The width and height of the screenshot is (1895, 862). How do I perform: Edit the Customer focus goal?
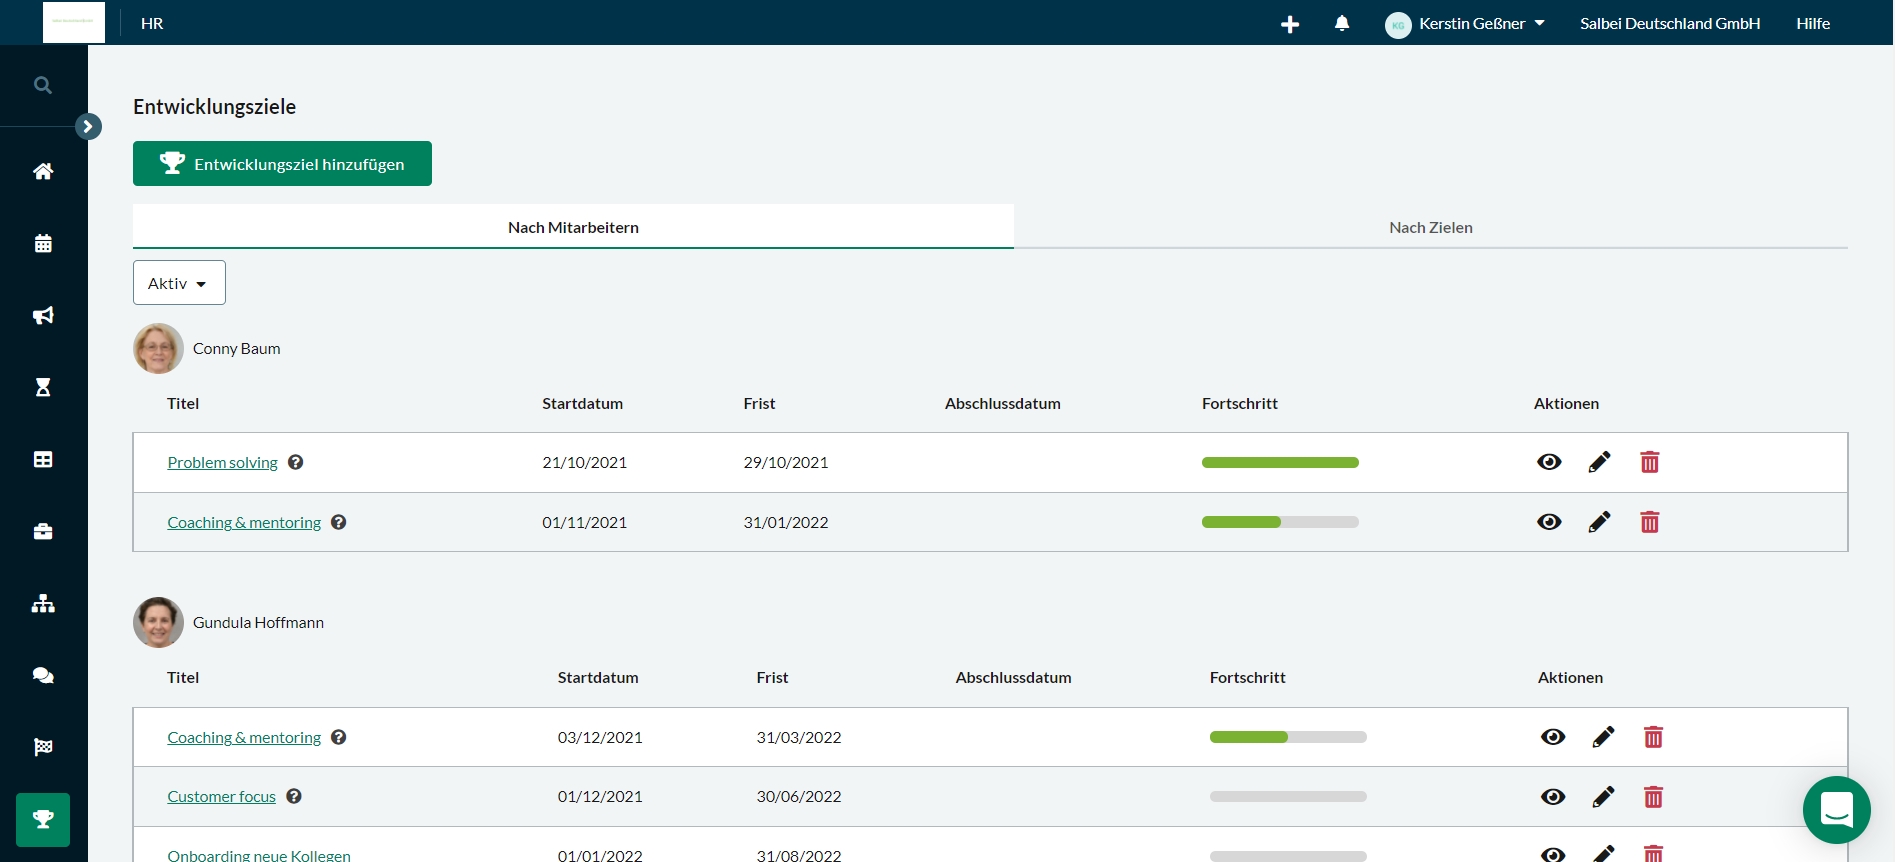(x=1603, y=797)
